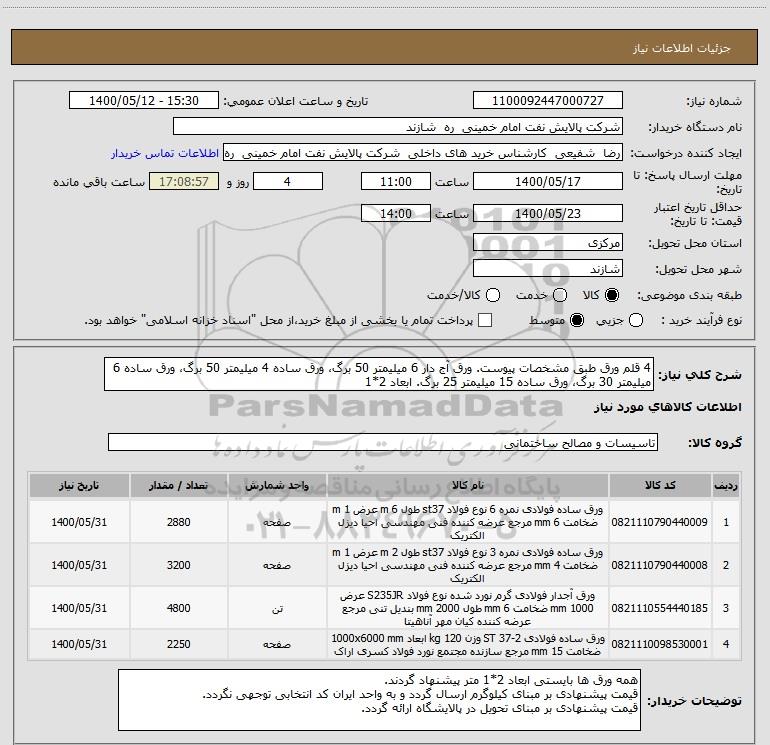The width and height of the screenshot is (770, 745).
Task: Click the unit cell تن in row 3
Action: click(x=277, y=608)
